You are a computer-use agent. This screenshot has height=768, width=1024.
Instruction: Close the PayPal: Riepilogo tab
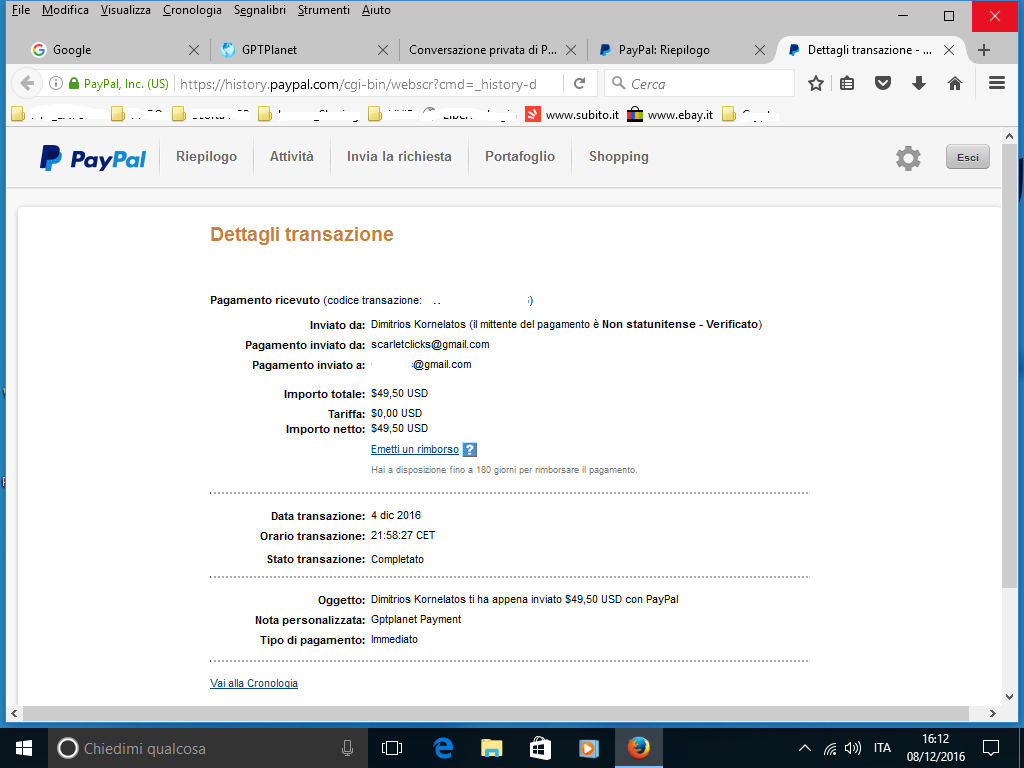(760, 50)
